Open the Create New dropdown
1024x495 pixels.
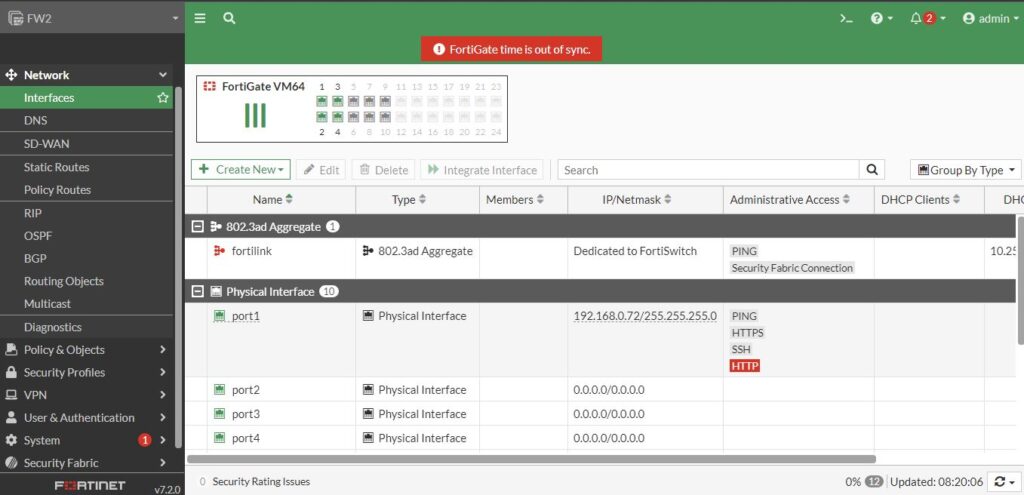click(x=240, y=170)
